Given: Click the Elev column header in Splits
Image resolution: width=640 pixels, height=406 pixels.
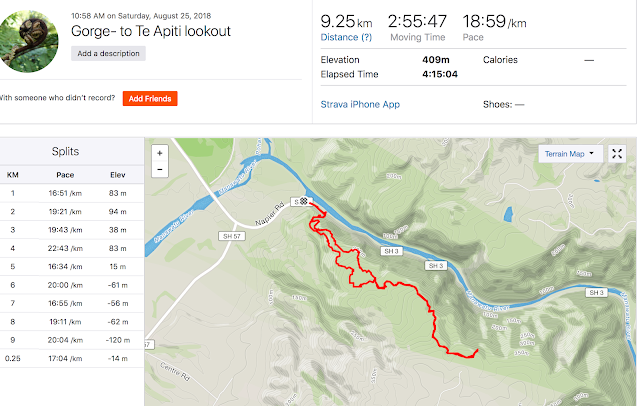Looking at the screenshot, I should tap(118, 174).
